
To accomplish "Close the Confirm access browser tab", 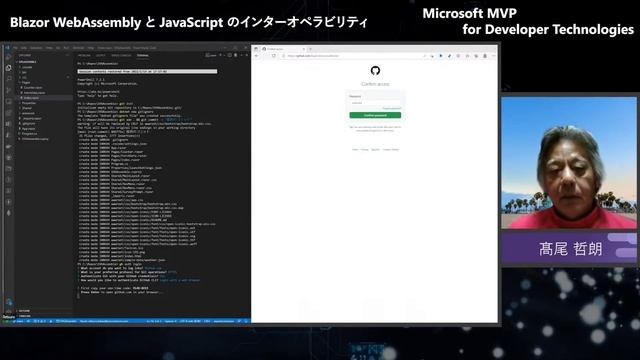I will (x=304, y=49).
